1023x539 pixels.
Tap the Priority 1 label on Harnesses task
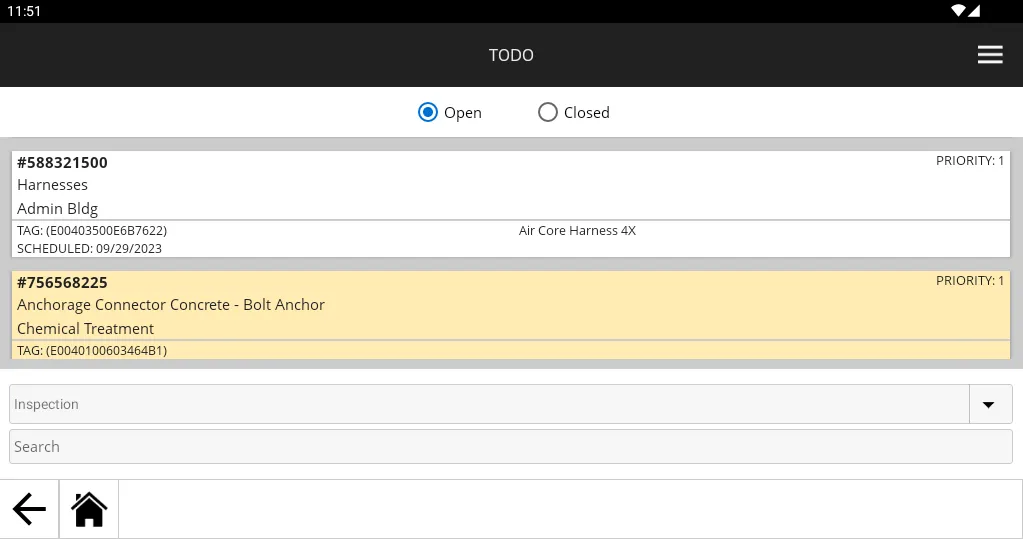(x=969, y=161)
